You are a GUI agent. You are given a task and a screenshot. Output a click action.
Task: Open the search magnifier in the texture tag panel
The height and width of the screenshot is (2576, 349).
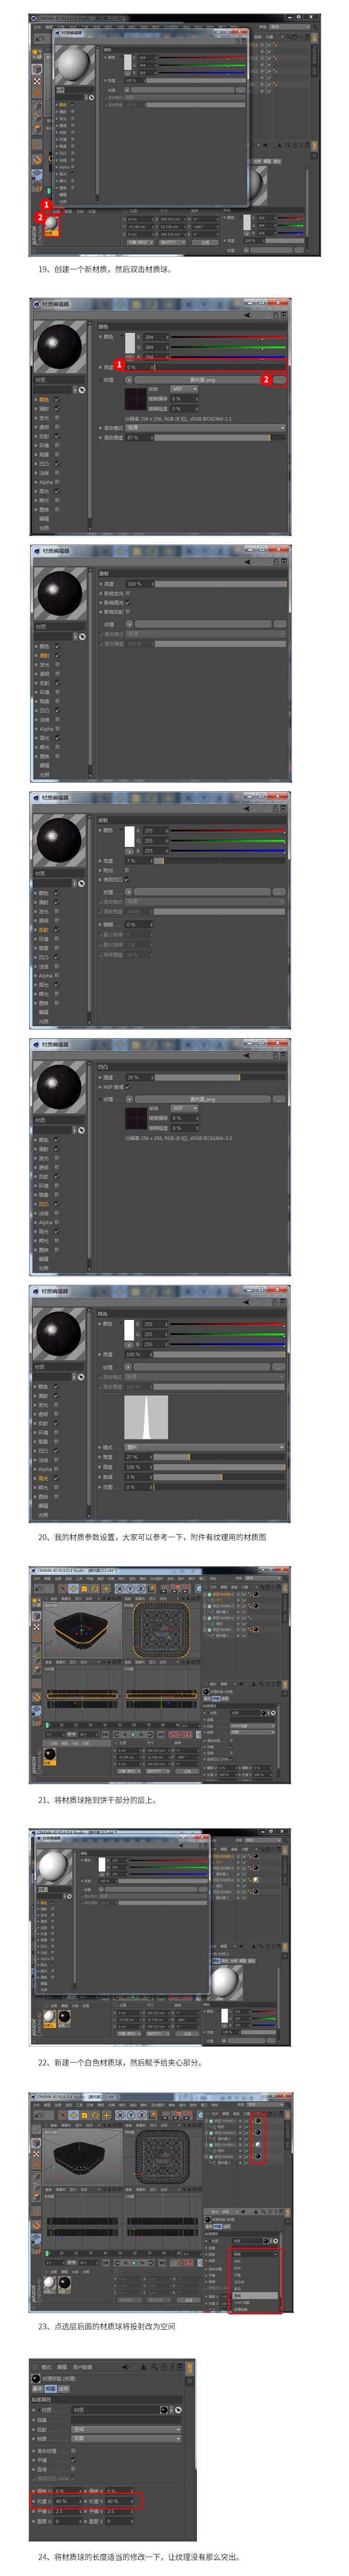tap(155, 2367)
